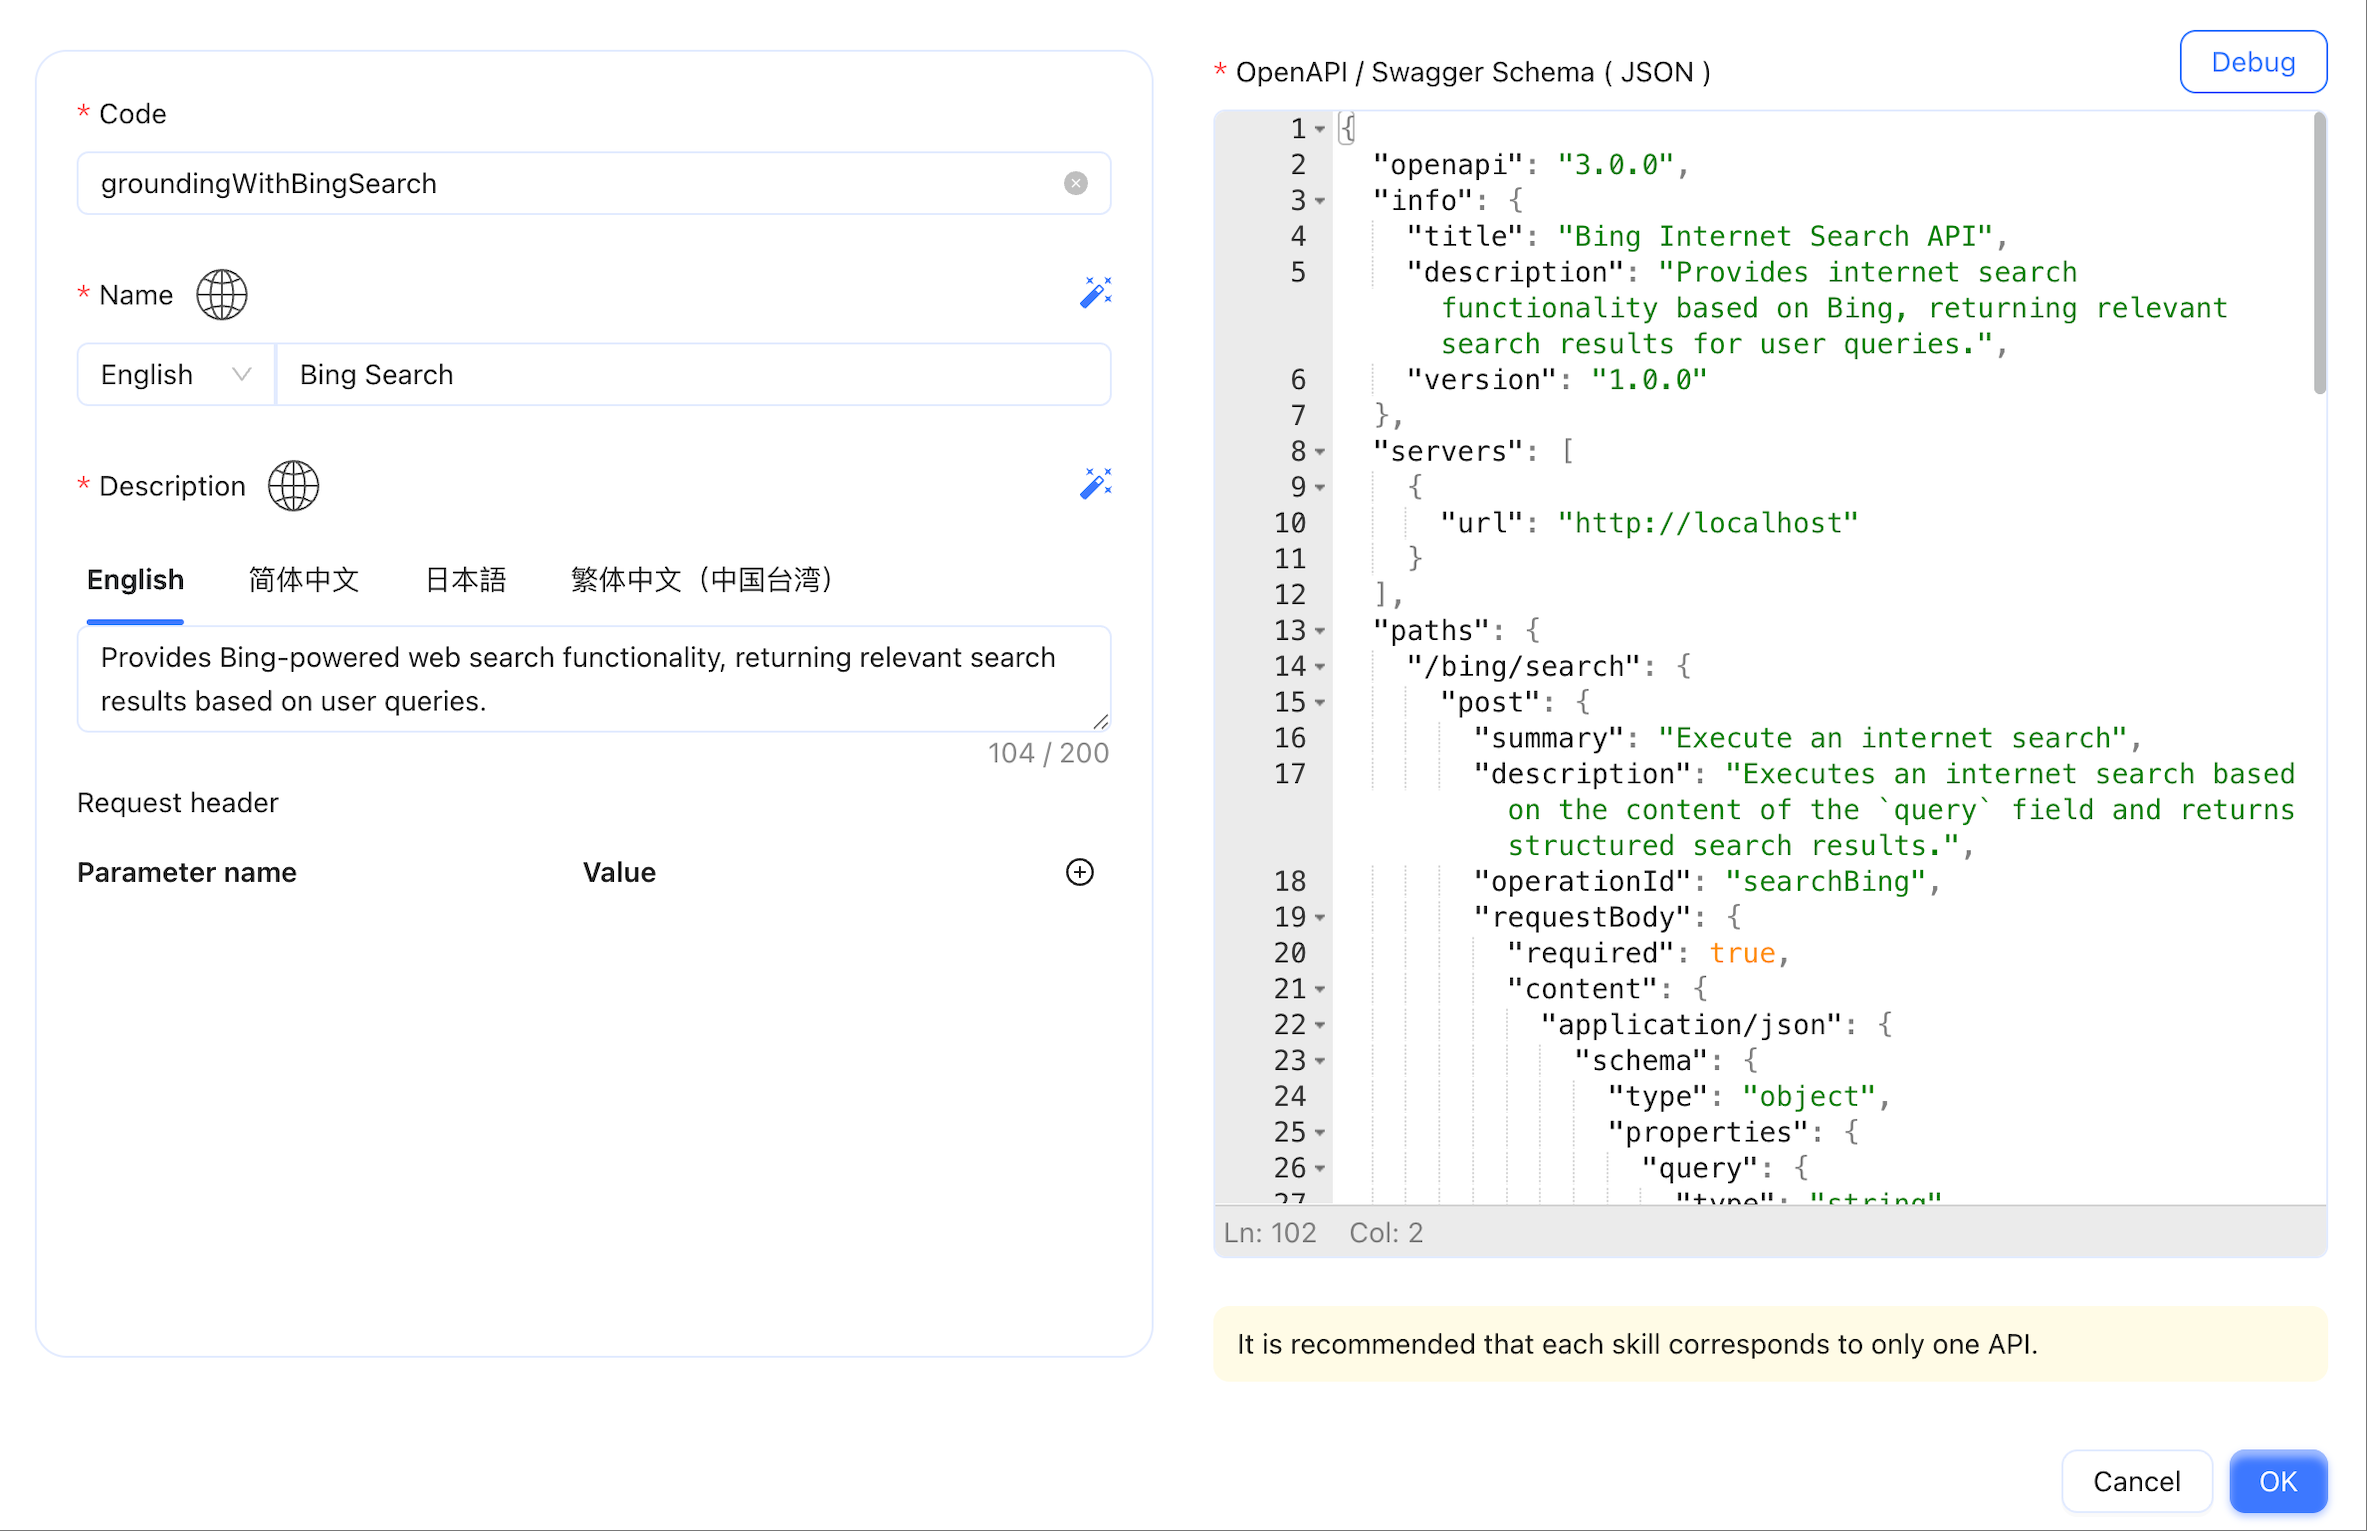Click the "Ln: 102" status text
Viewport: 2367px width, 1531px height.
click(1269, 1233)
